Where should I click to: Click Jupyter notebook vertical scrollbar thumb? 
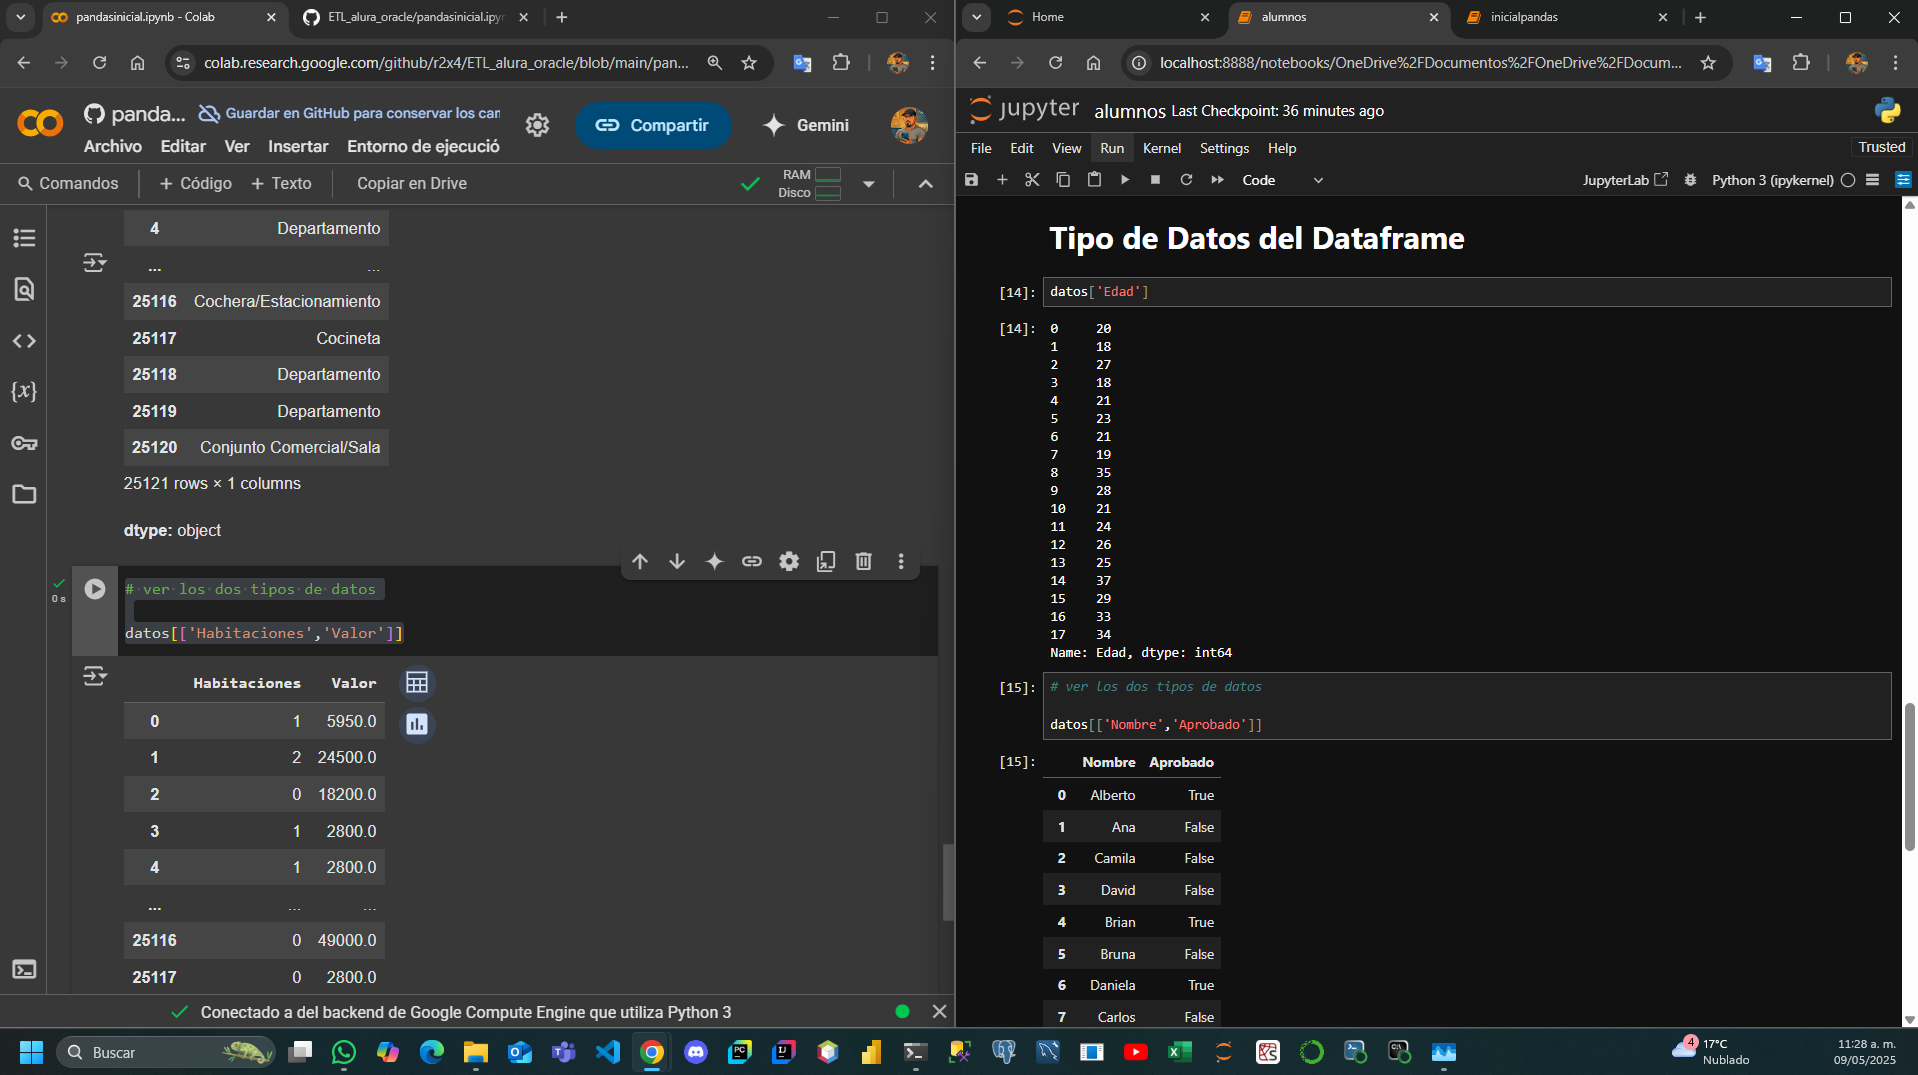point(1909,776)
